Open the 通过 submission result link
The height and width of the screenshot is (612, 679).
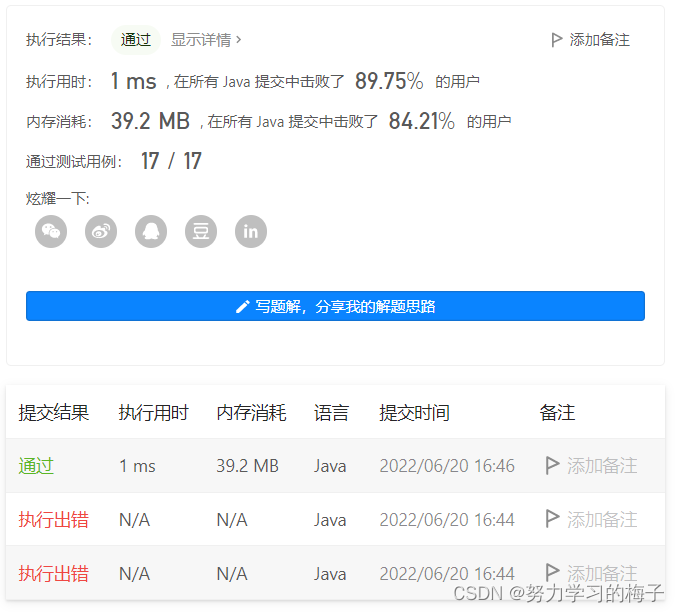point(36,466)
